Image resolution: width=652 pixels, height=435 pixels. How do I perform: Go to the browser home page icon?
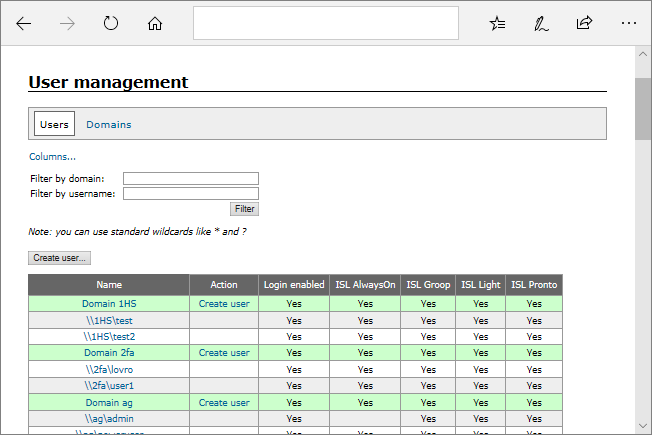(x=154, y=23)
